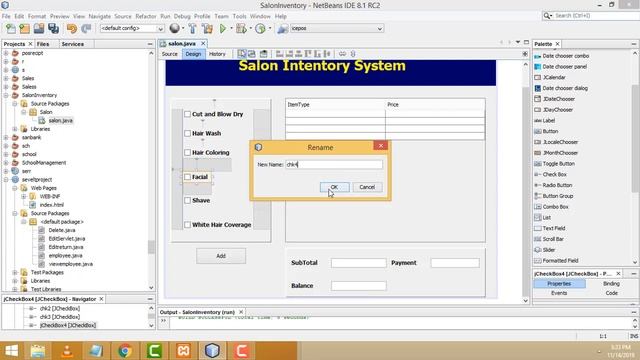
Task: Create a new file from toolbar
Action: point(11,29)
